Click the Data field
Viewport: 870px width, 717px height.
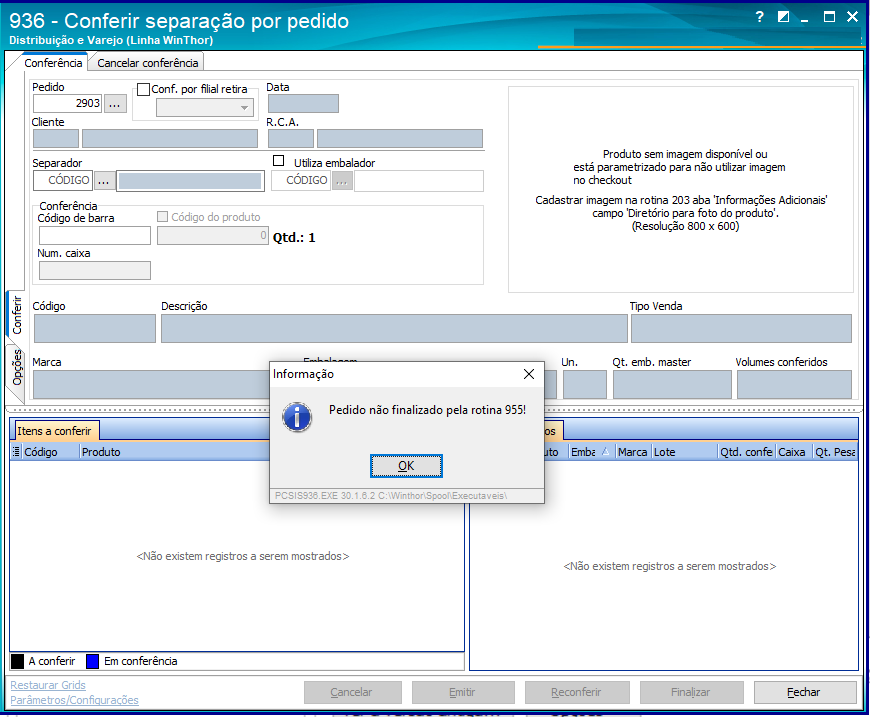303,104
